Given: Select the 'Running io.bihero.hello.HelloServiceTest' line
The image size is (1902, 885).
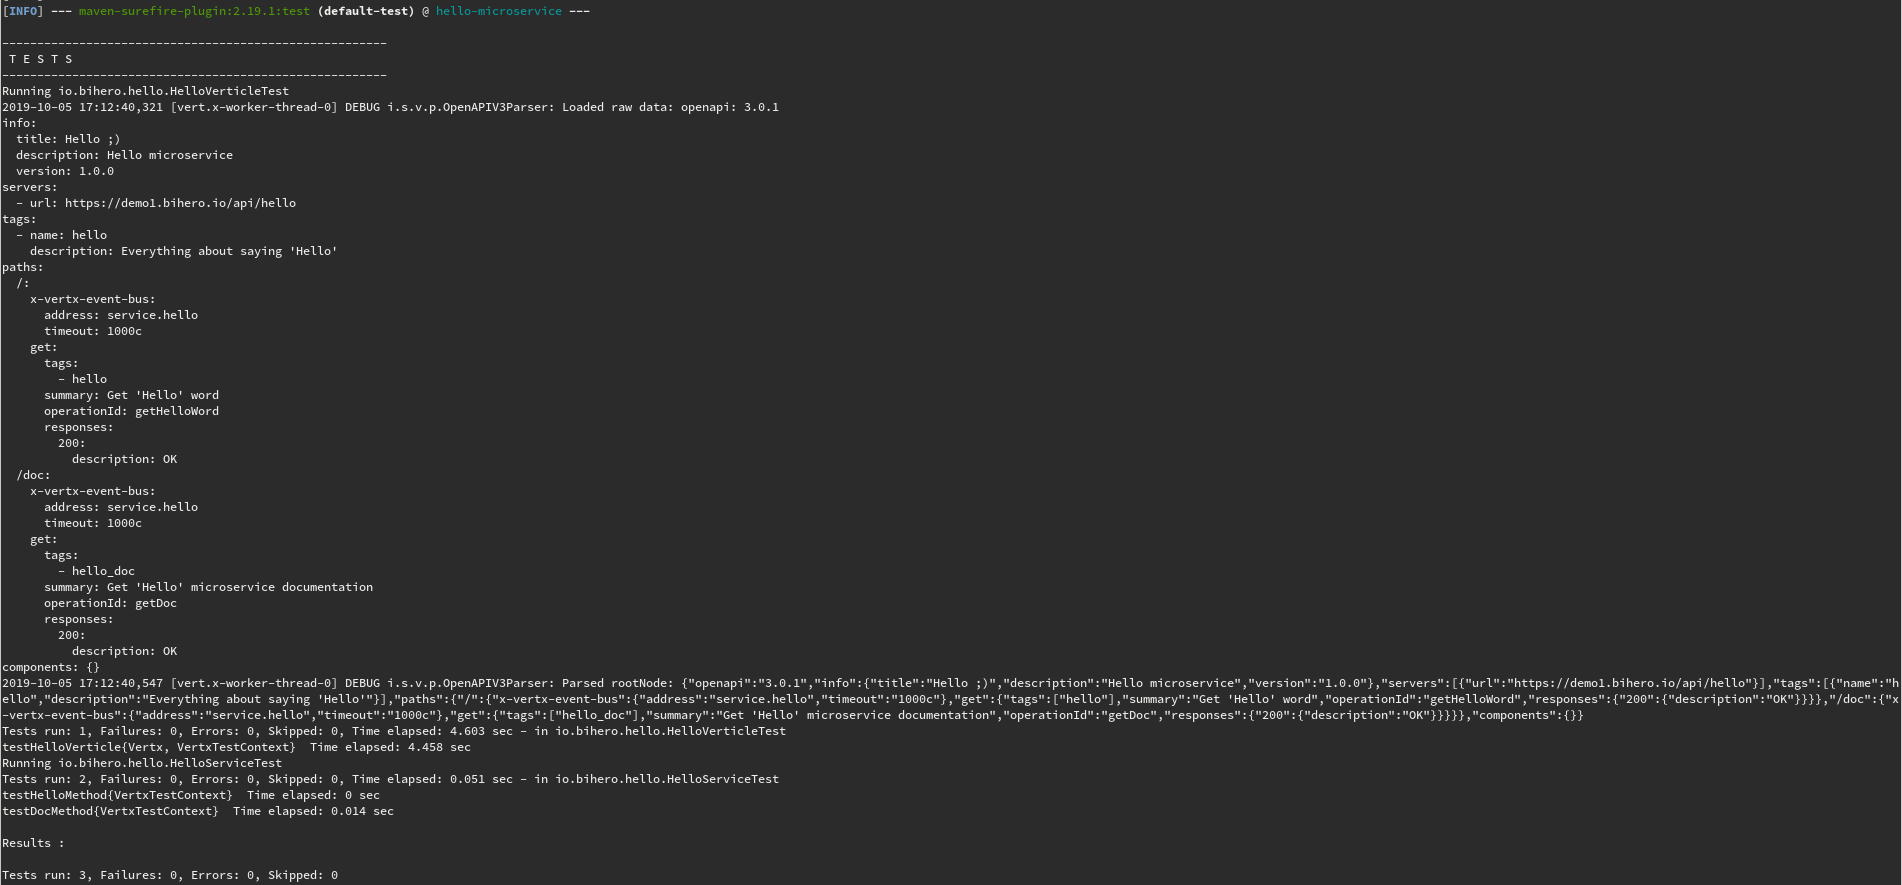Looking at the screenshot, I should click(x=142, y=763).
